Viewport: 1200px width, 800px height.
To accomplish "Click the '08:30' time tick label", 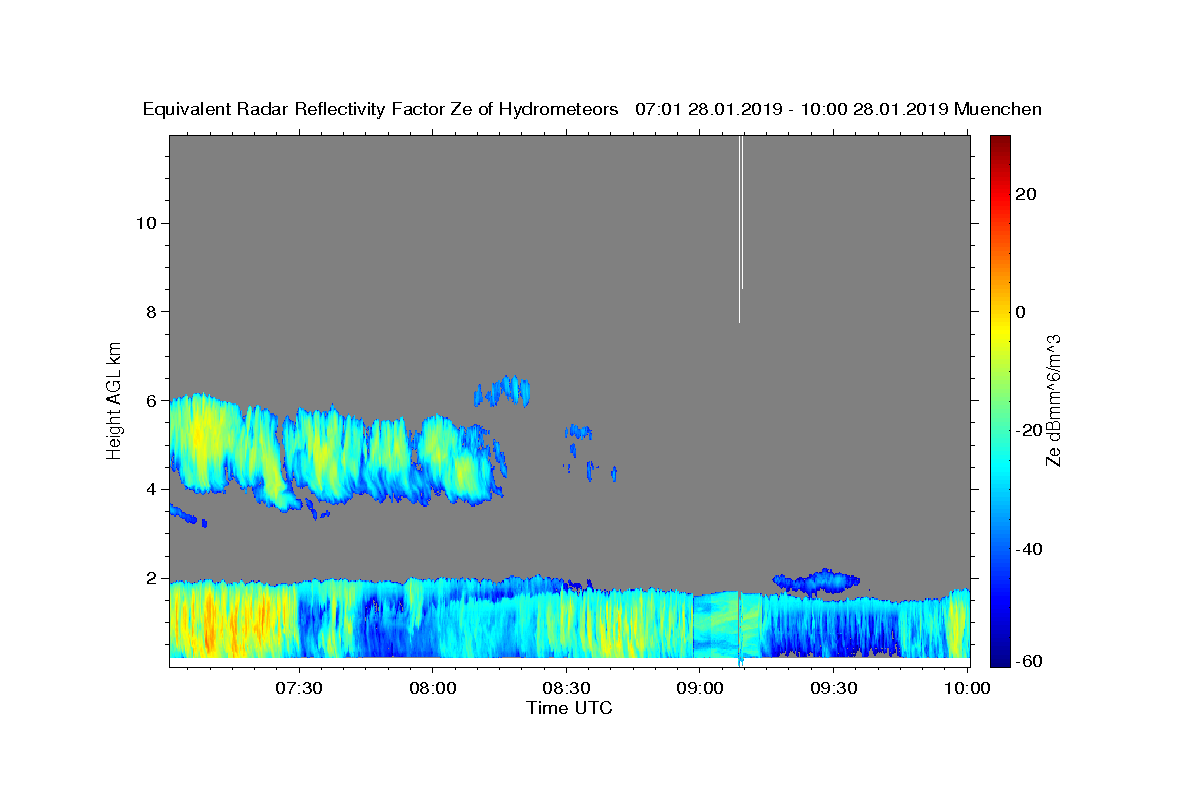I will pos(566,688).
